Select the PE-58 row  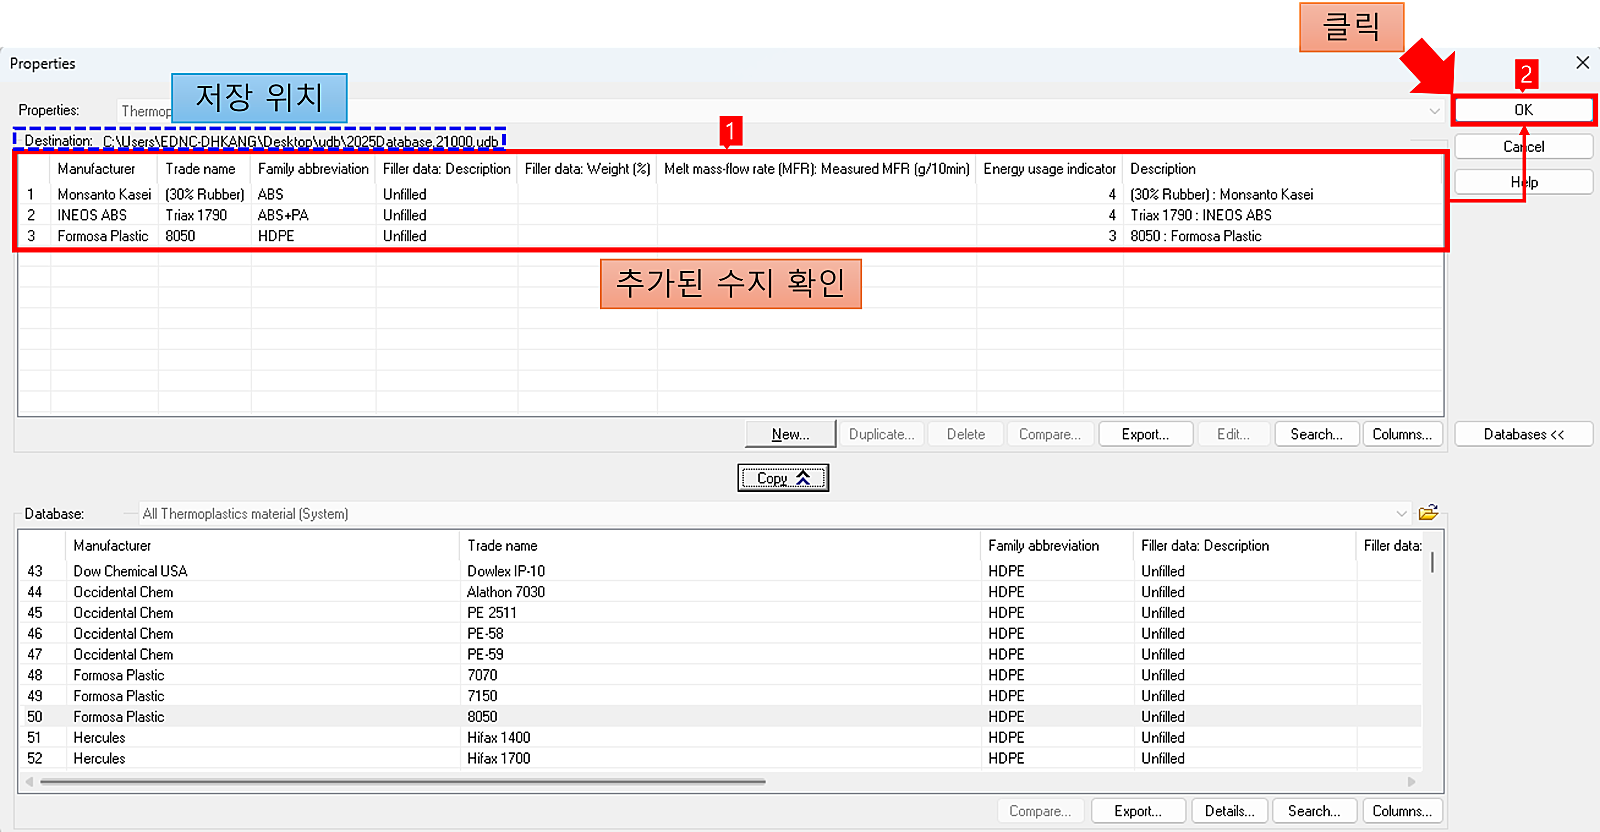pos(721,634)
